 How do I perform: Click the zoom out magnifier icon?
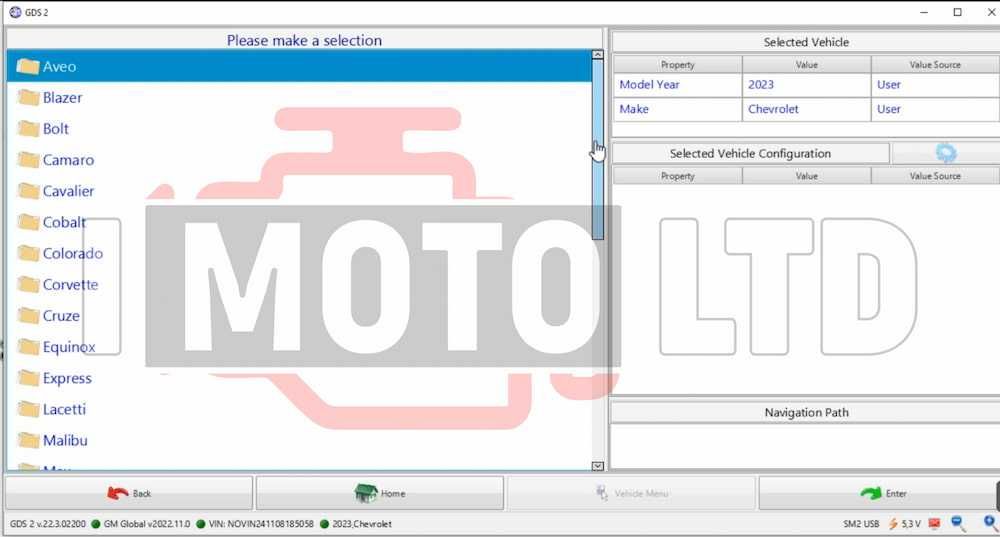[x=958, y=524]
